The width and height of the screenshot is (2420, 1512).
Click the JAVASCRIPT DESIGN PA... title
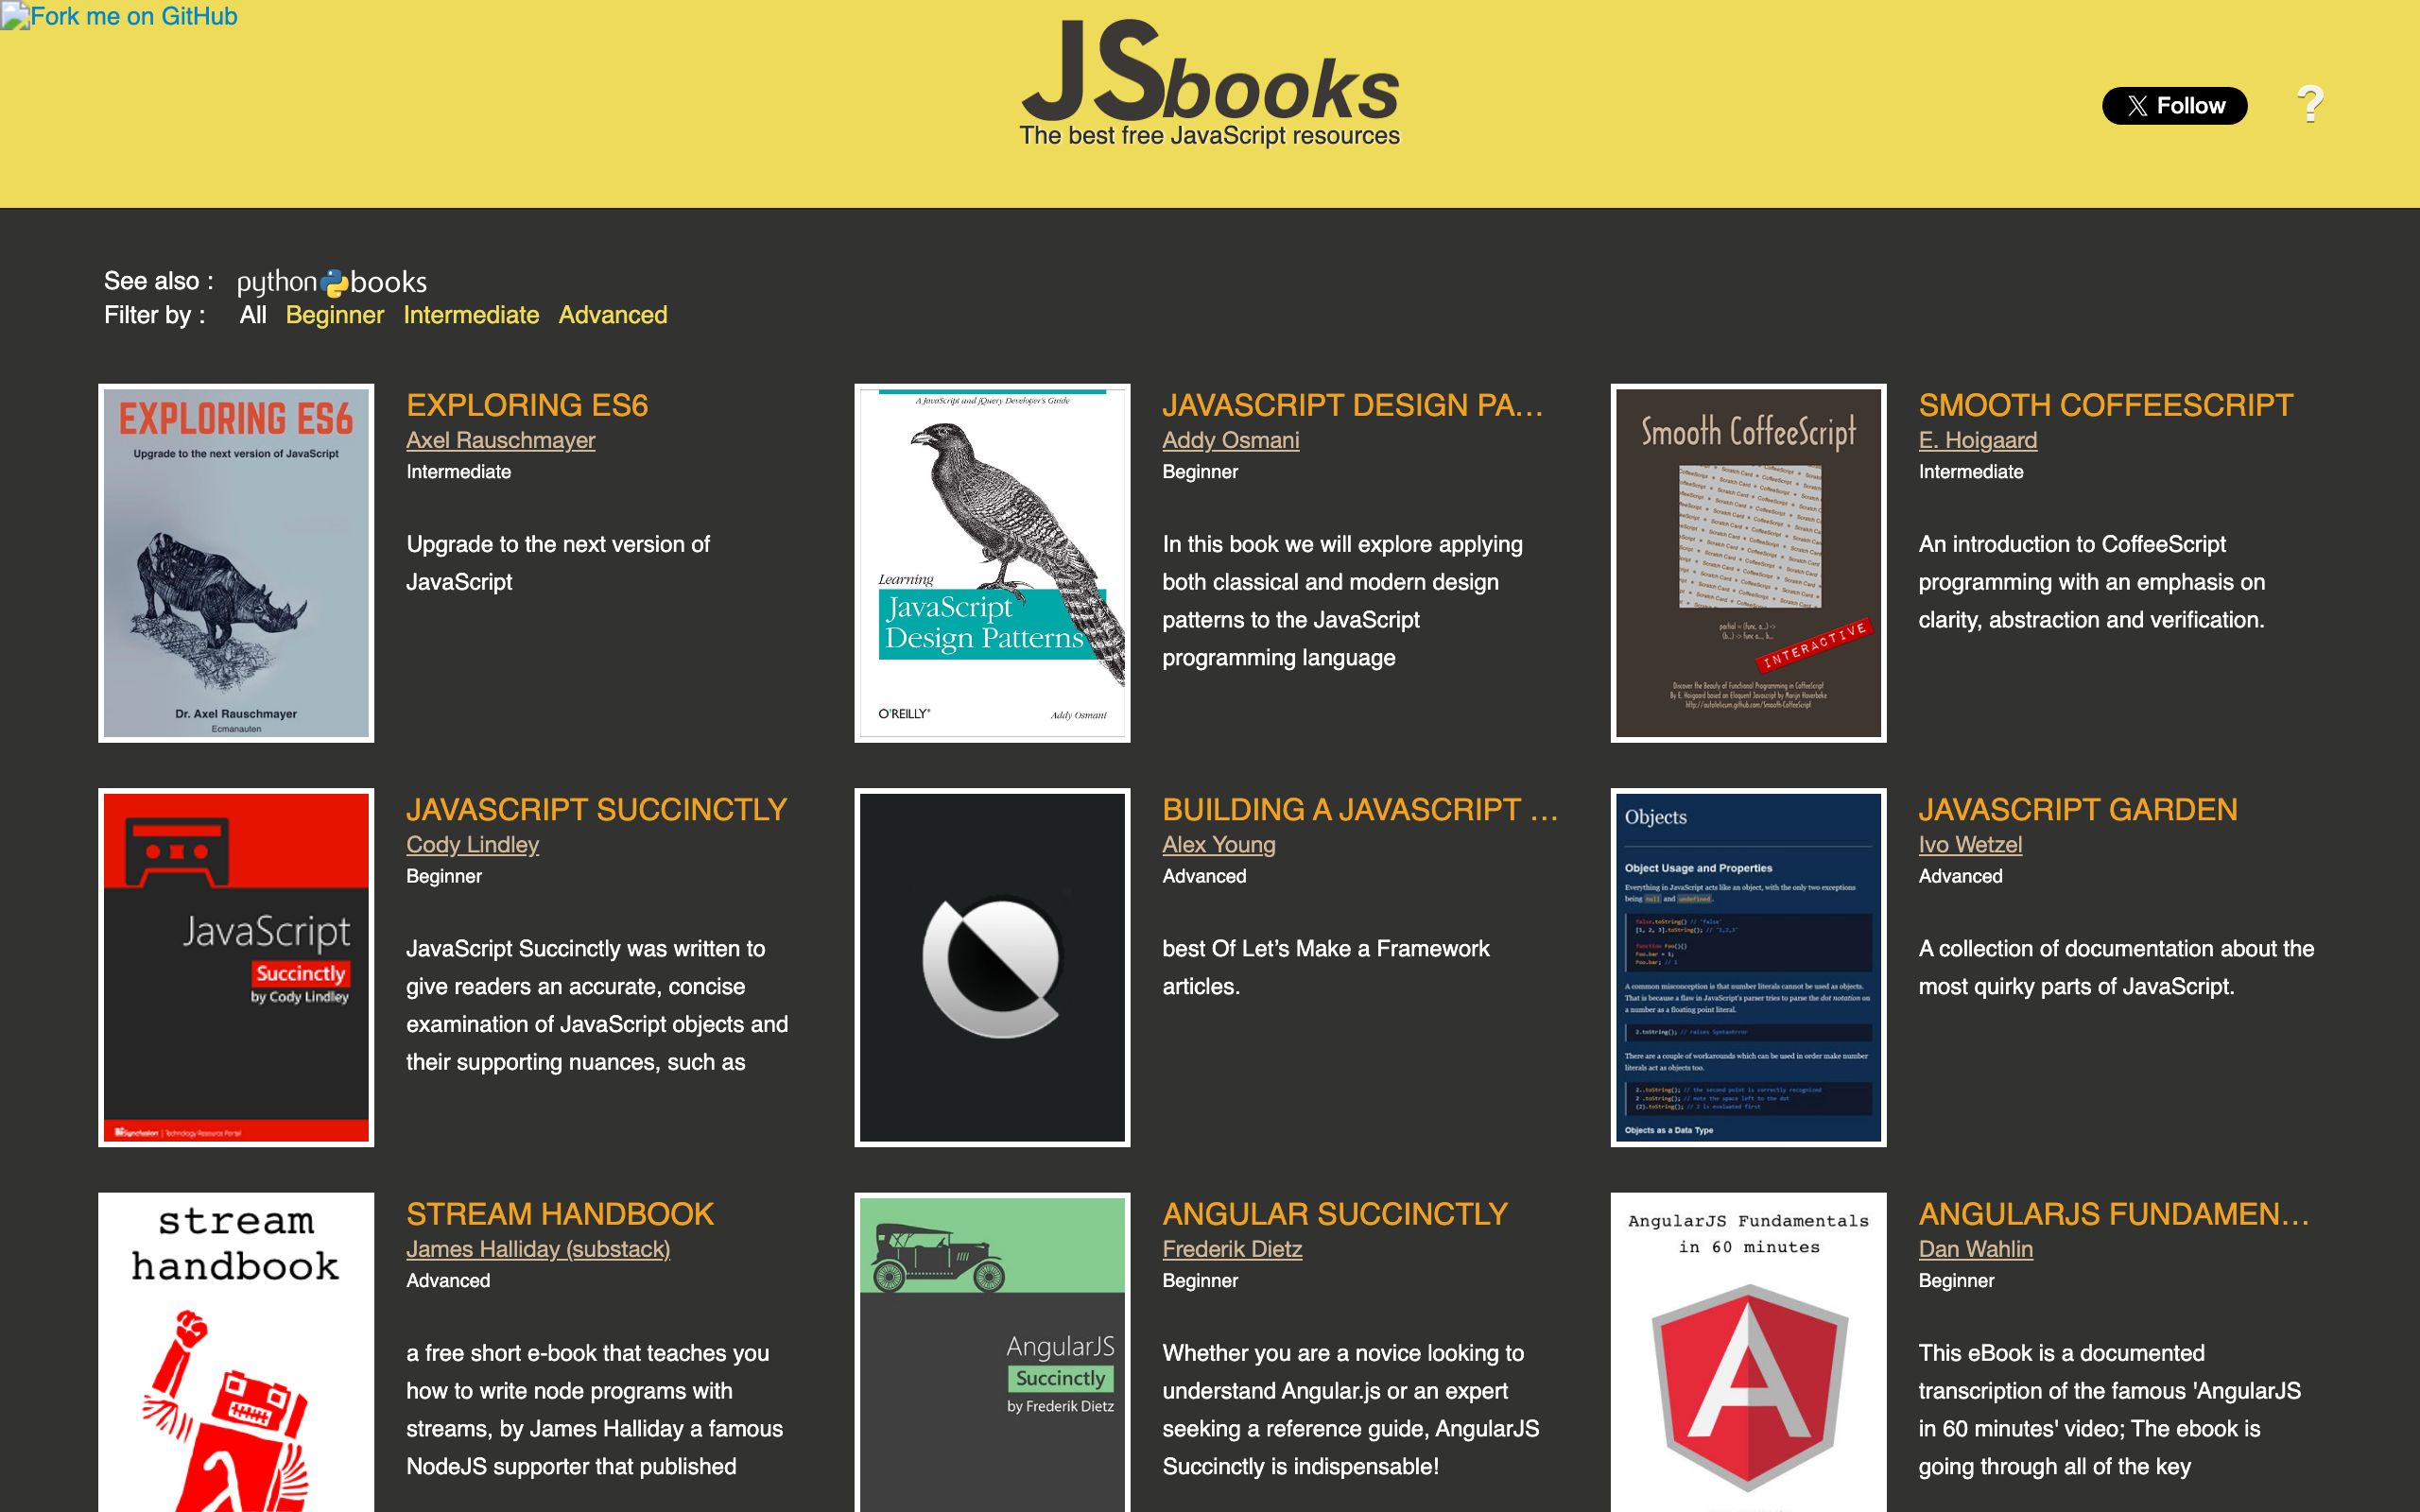pos(1353,405)
